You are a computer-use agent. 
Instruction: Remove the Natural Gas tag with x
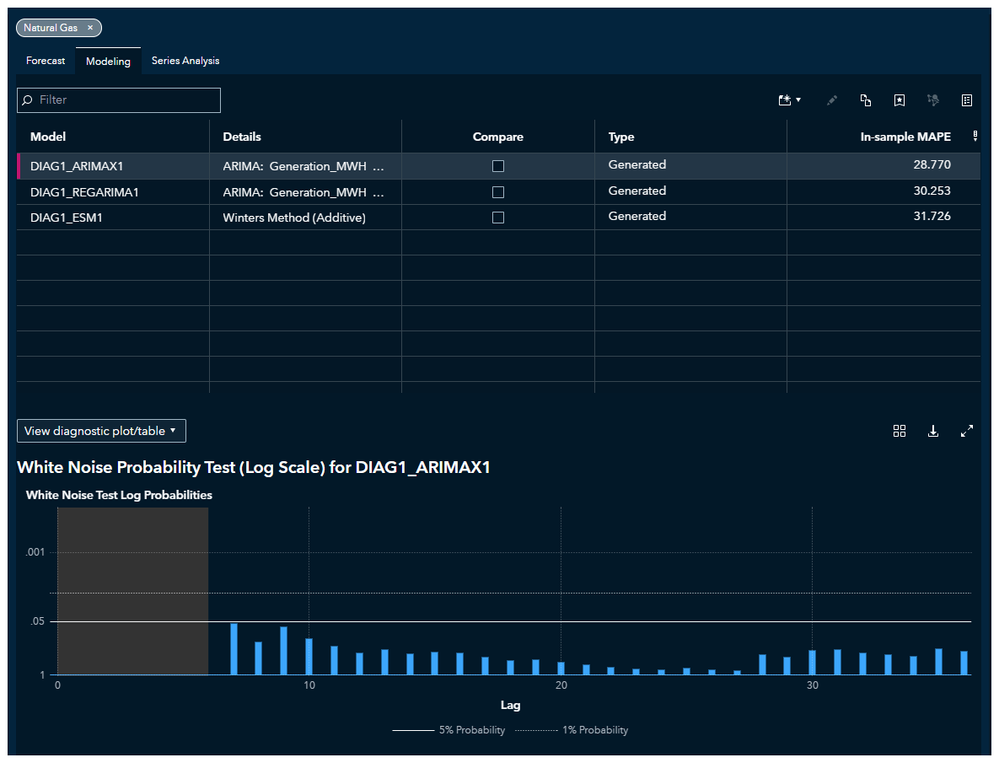pos(90,28)
